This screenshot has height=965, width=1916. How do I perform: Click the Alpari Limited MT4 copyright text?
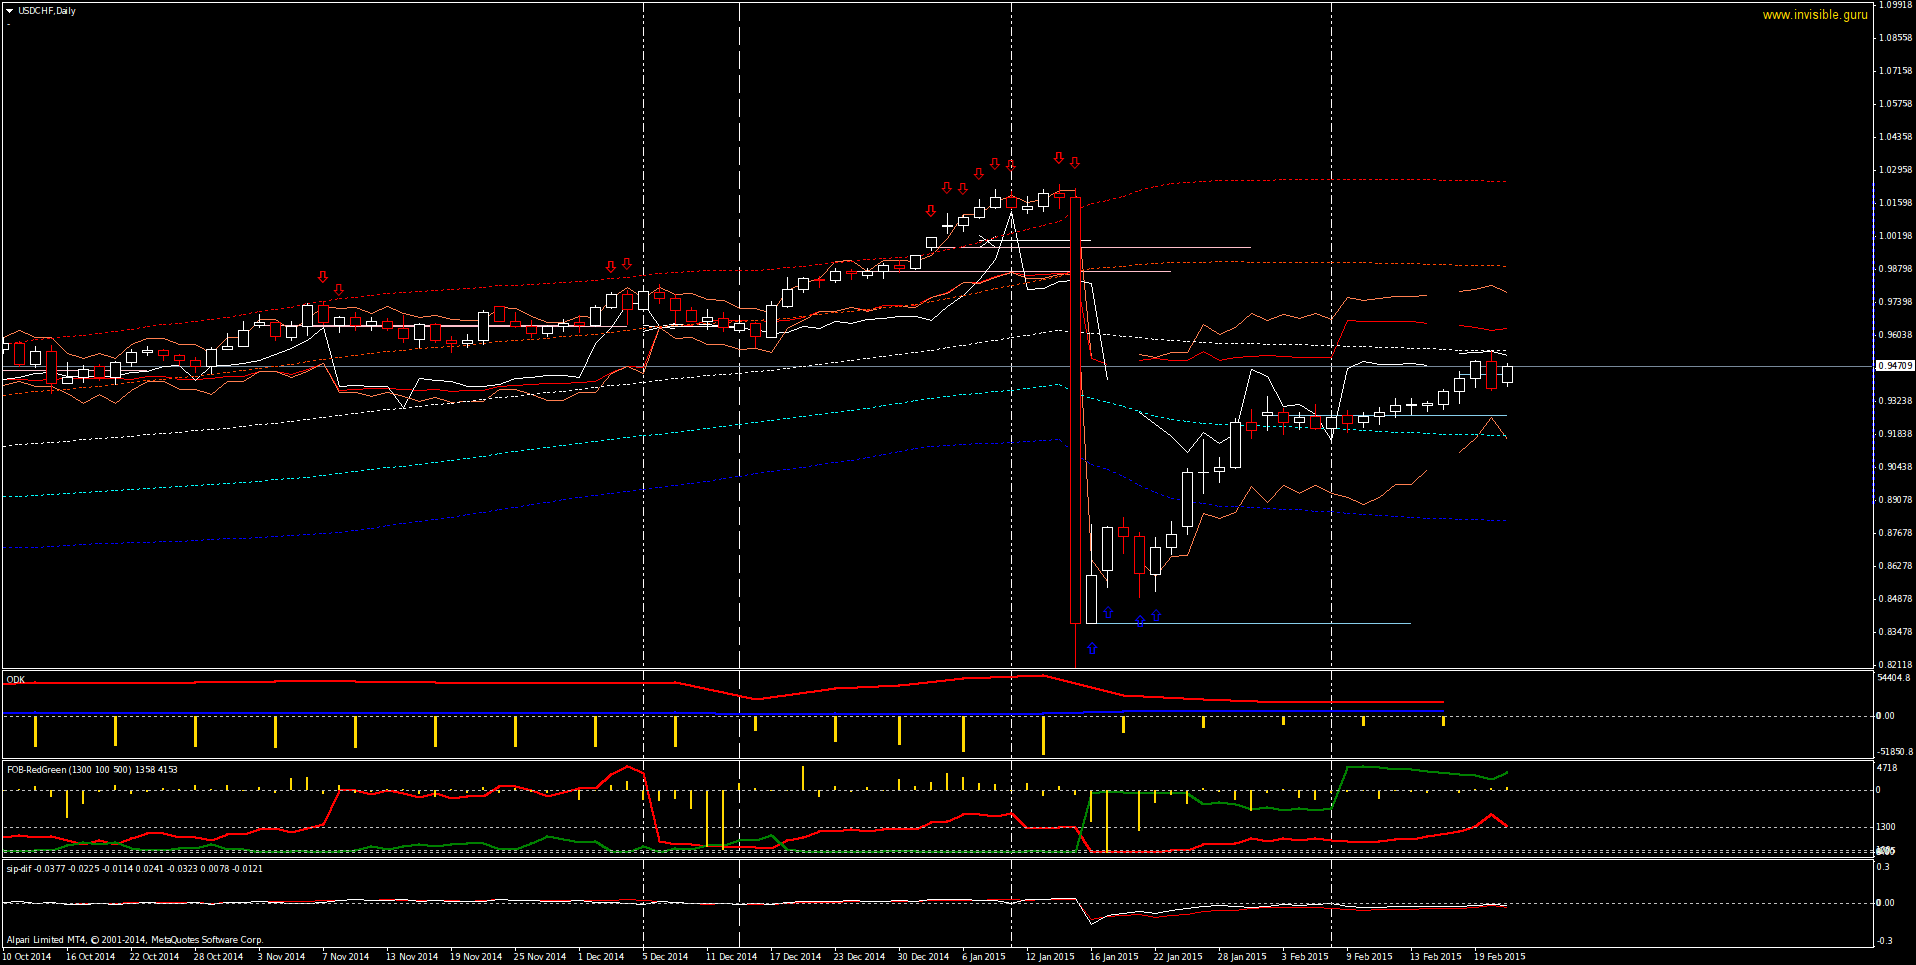pos(135,940)
